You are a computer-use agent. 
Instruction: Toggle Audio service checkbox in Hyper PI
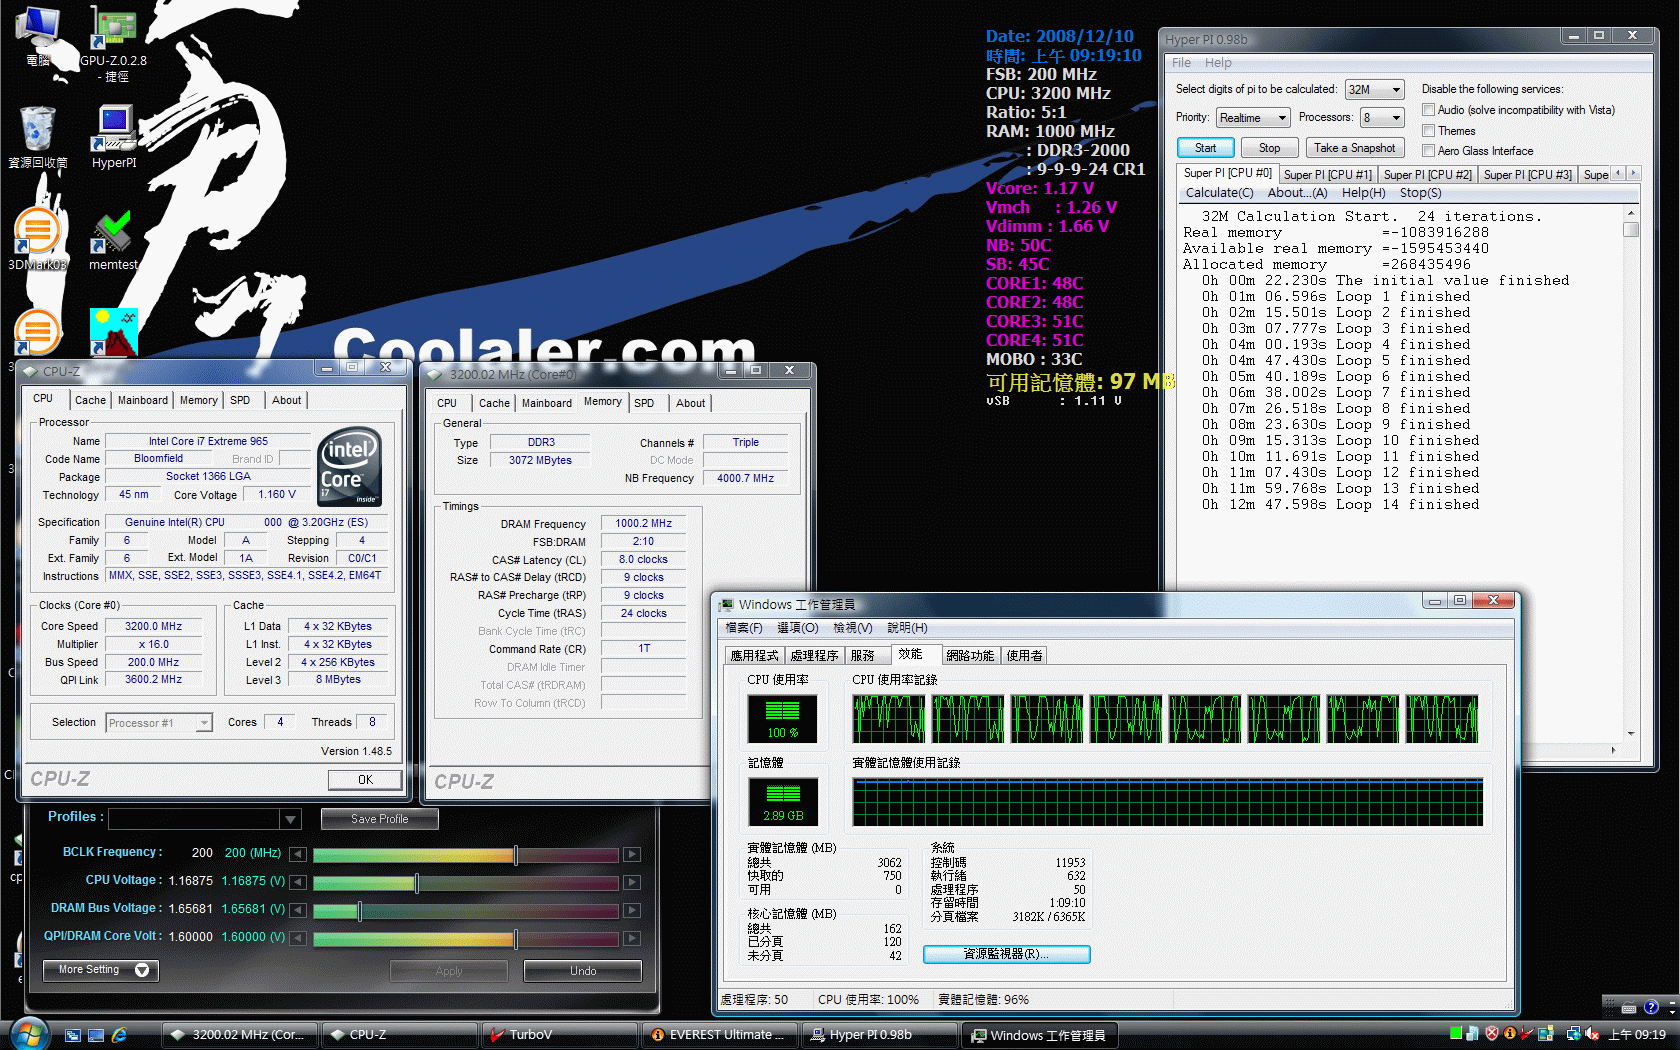[x=1429, y=110]
